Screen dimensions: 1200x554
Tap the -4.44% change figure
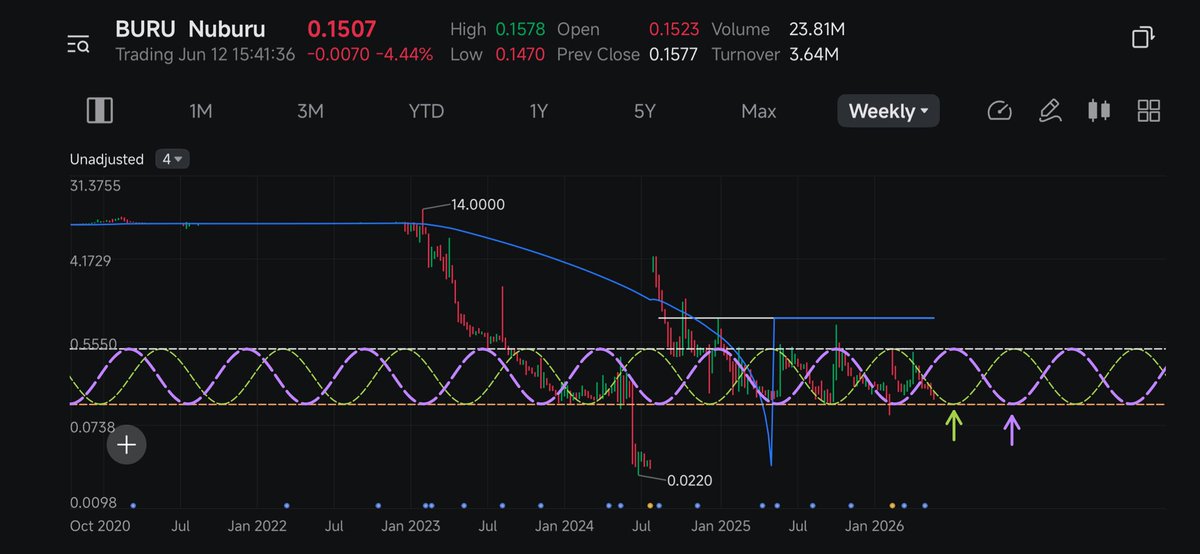click(x=403, y=54)
